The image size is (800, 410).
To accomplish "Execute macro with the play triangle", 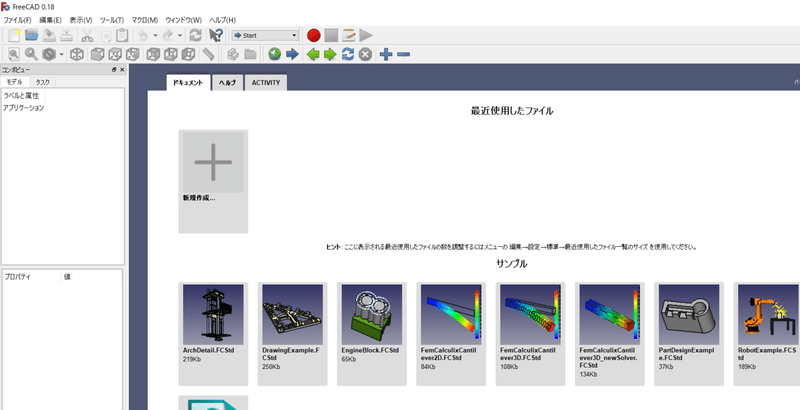I will pos(366,35).
